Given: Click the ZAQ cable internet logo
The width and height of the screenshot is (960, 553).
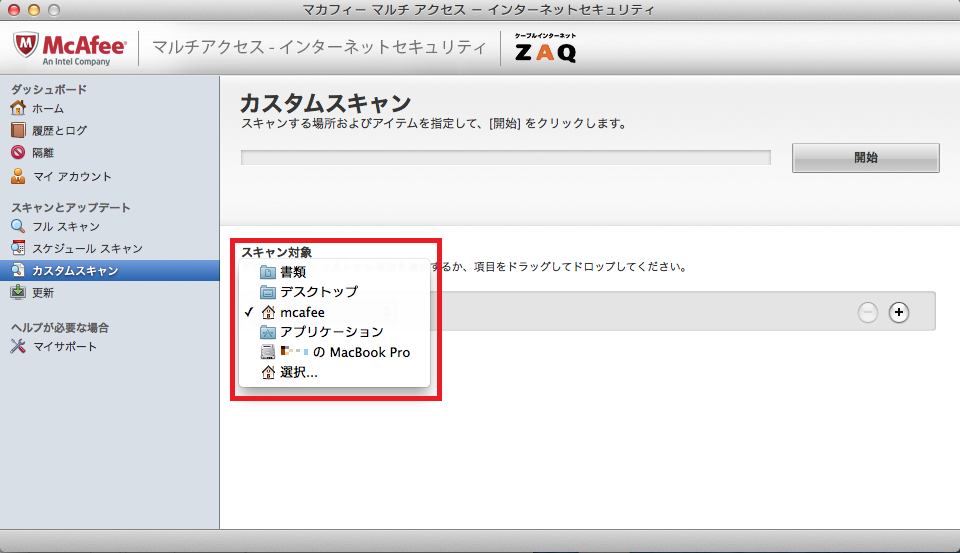Looking at the screenshot, I should click(x=545, y=48).
